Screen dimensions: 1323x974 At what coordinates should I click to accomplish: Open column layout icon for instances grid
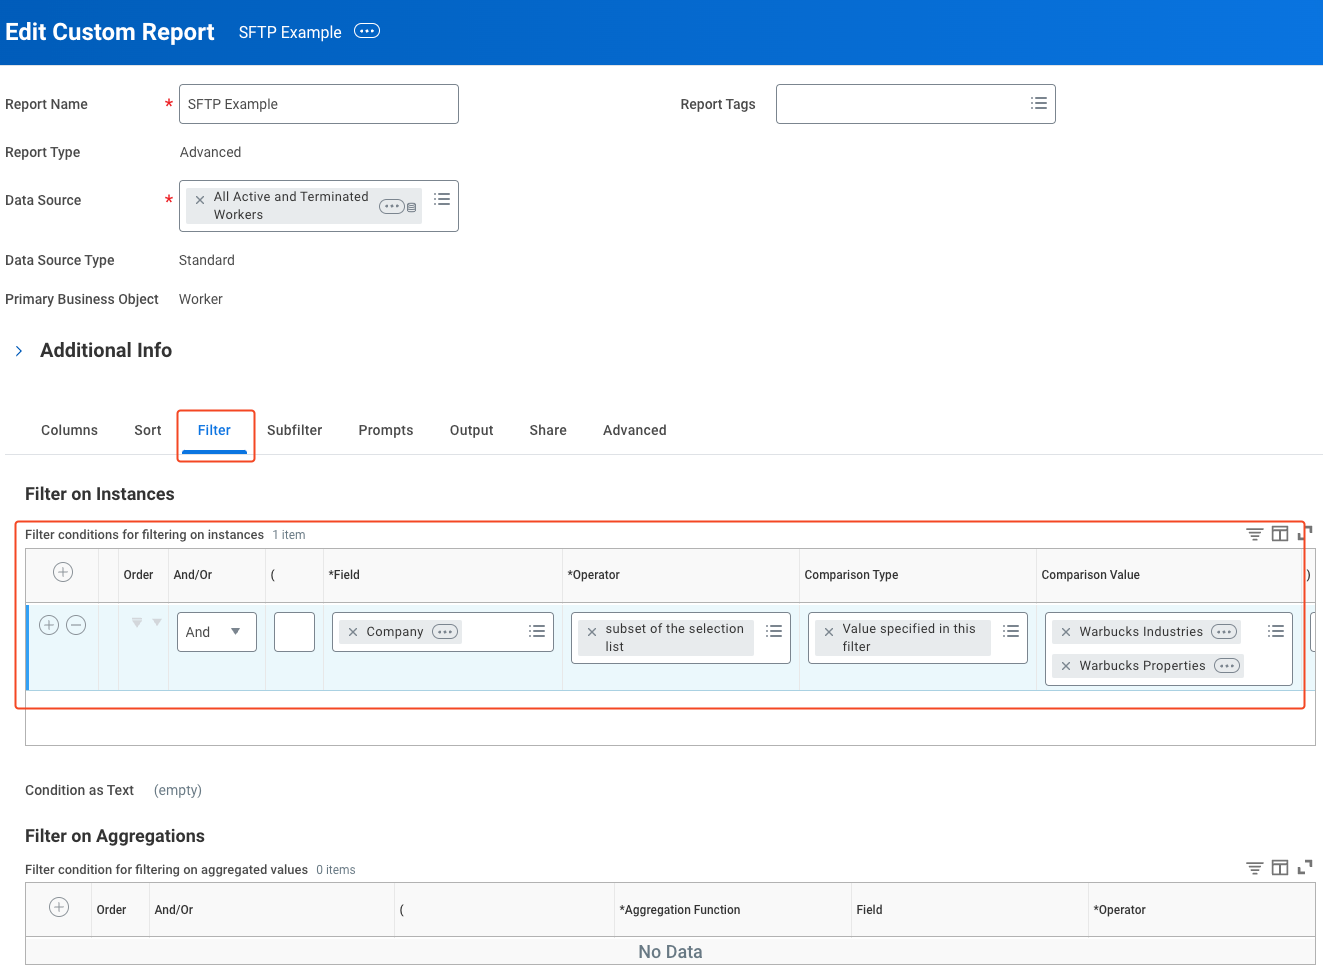point(1280,534)
